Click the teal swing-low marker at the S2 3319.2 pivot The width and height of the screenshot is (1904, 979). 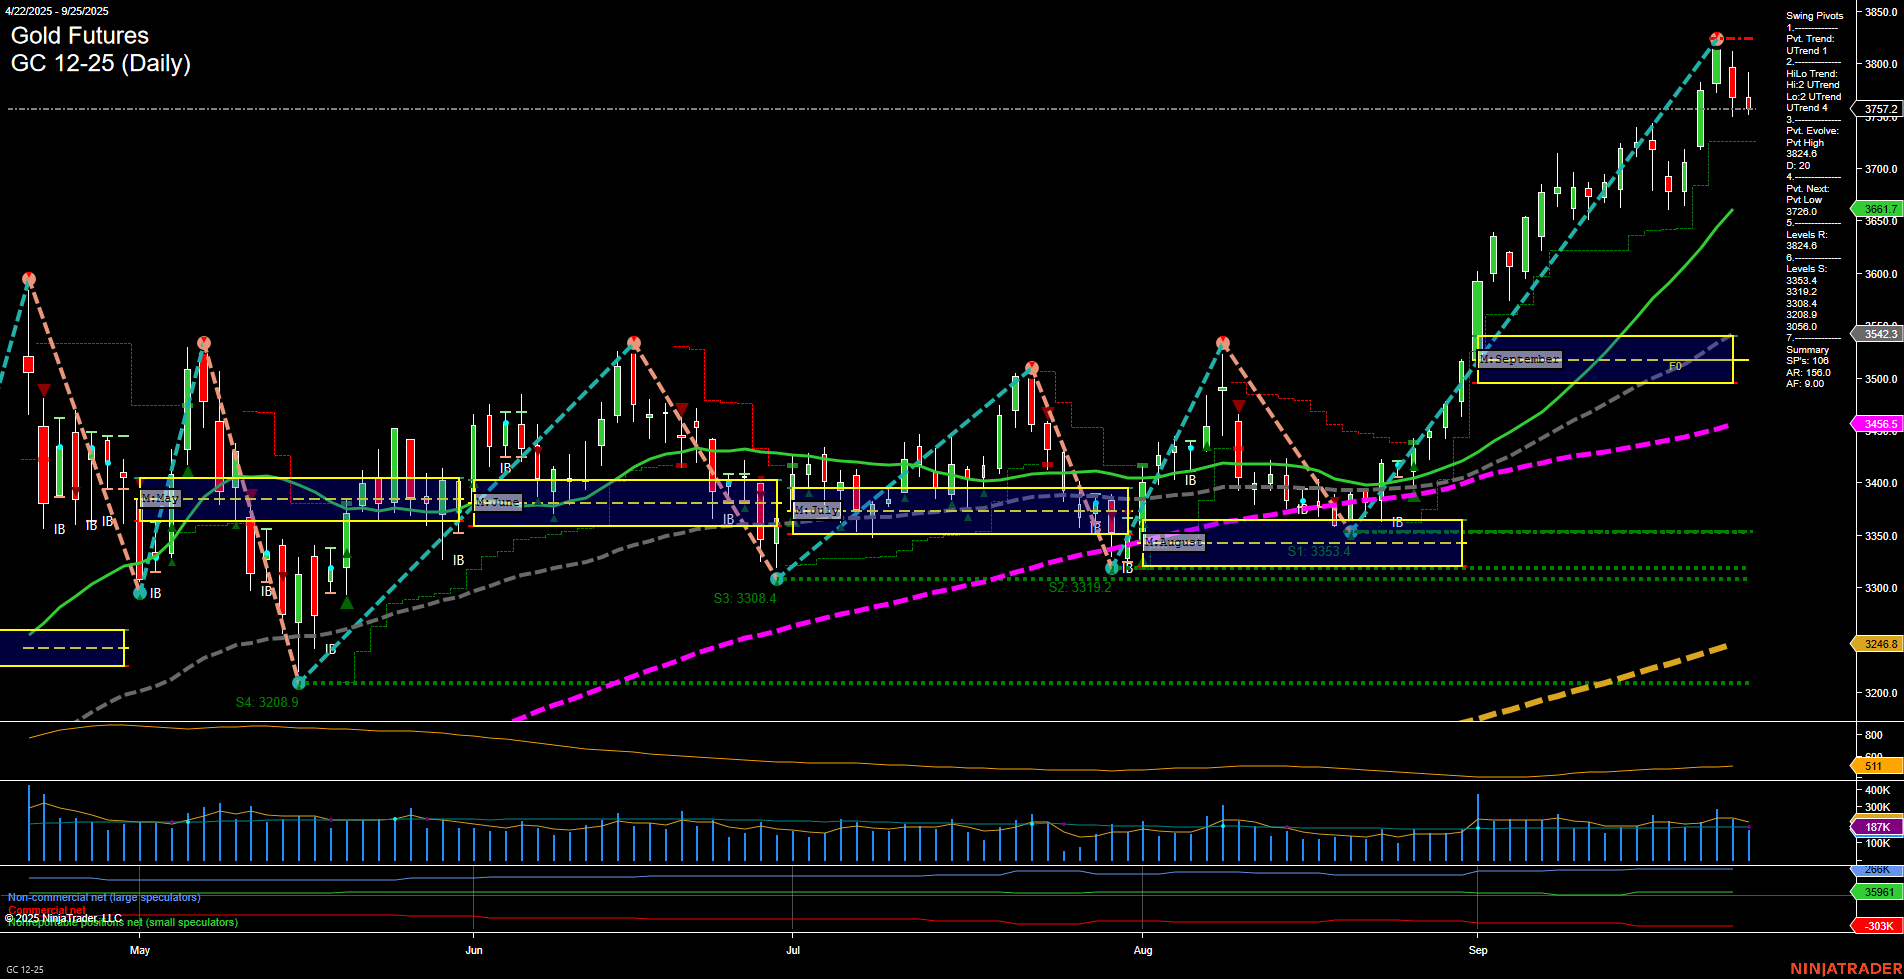pyautogui.click(x=1111, y=567)
